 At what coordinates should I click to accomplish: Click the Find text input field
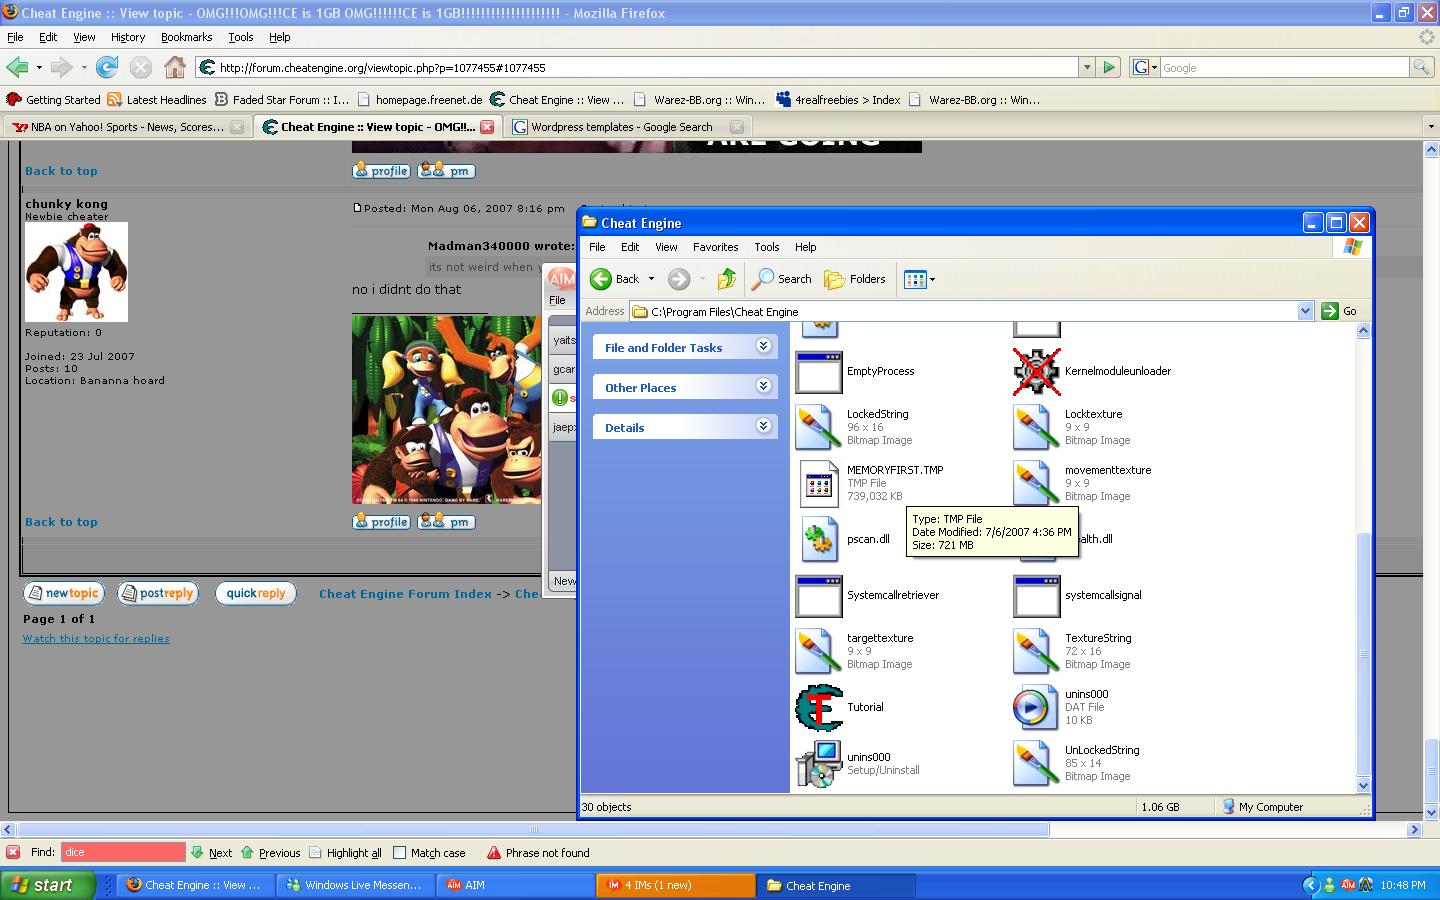pos(123,853)
